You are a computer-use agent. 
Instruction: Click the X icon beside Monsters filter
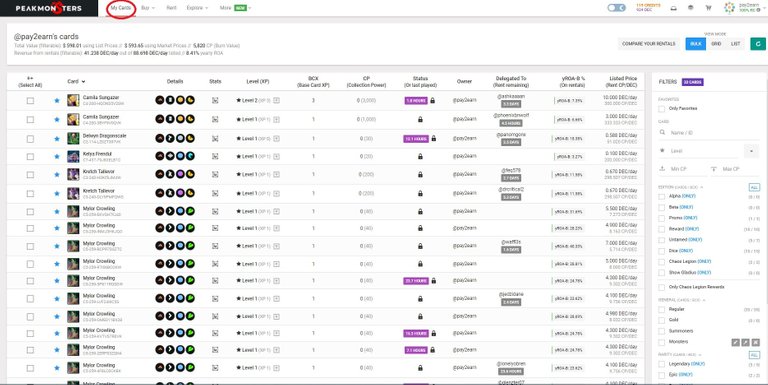(x=755, y=342)
